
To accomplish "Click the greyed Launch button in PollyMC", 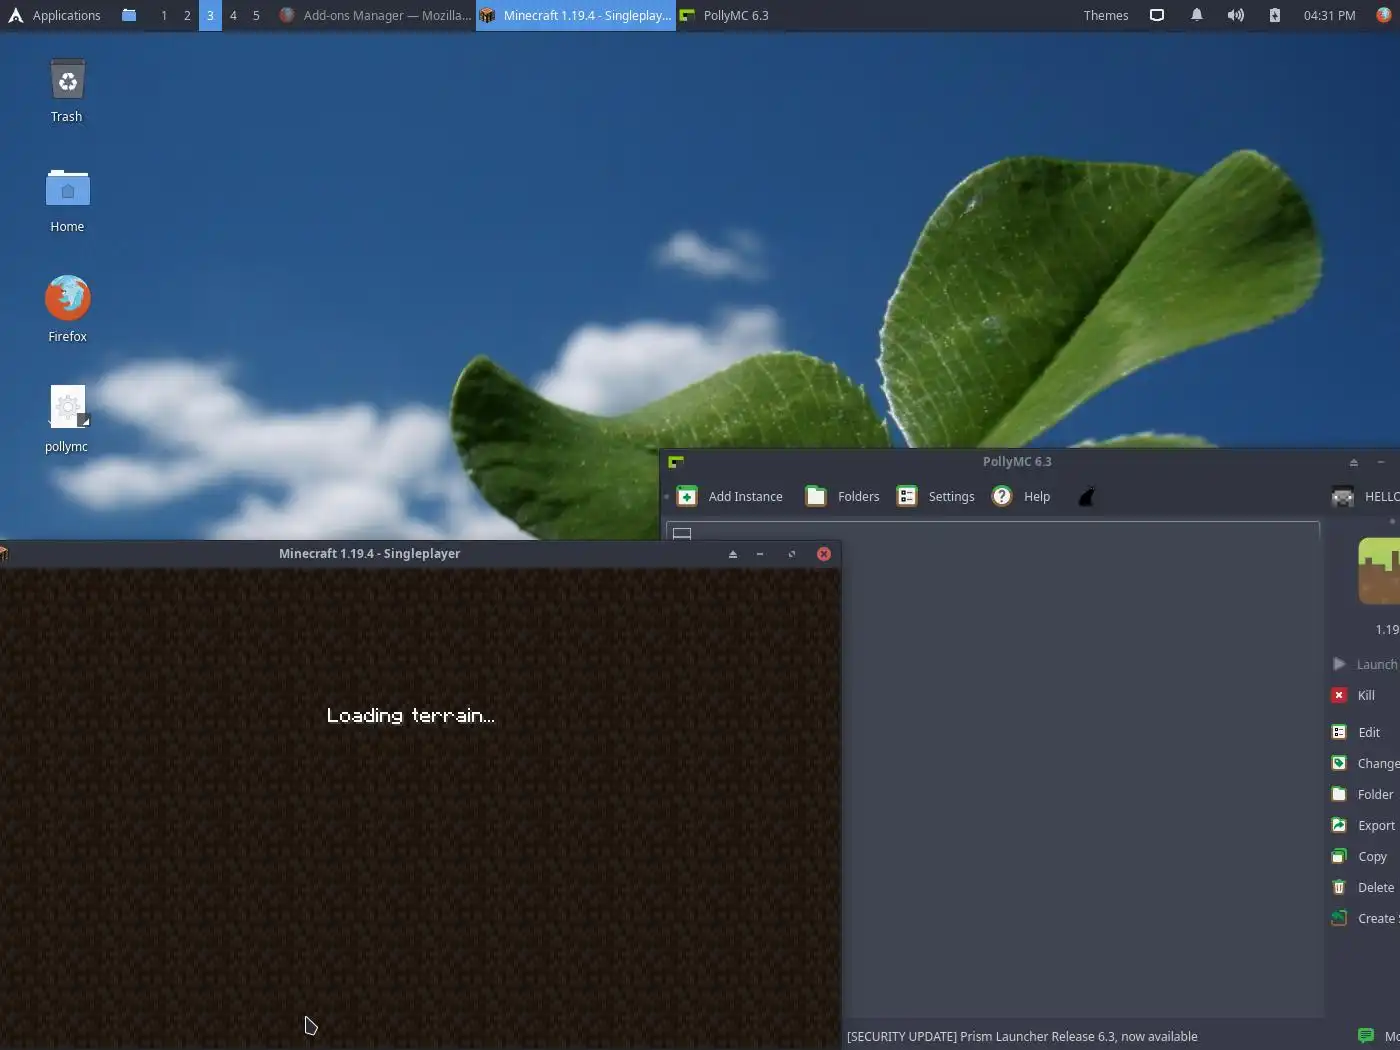I will pos(1365,664).
